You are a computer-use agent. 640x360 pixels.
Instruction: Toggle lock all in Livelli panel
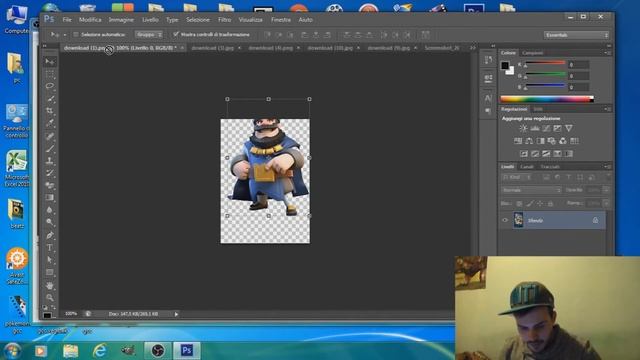point(550,203)
